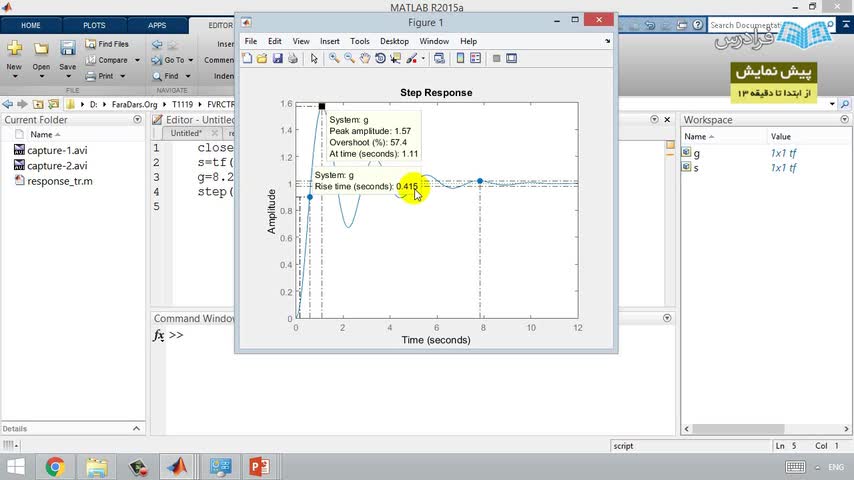Open Command Window actions dropdown
This screenshot has height=480, width=854.
[667, 318]
